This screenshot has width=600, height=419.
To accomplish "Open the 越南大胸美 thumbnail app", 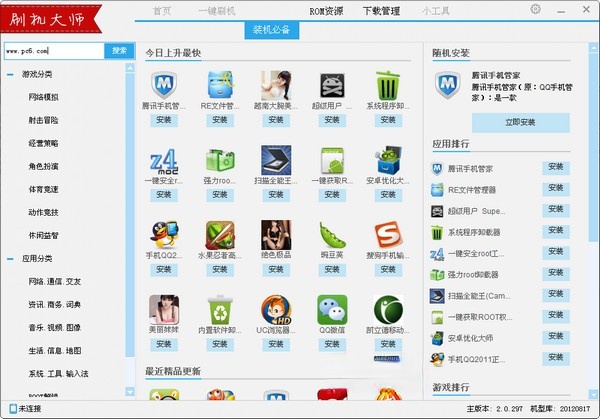I will 276,85.
